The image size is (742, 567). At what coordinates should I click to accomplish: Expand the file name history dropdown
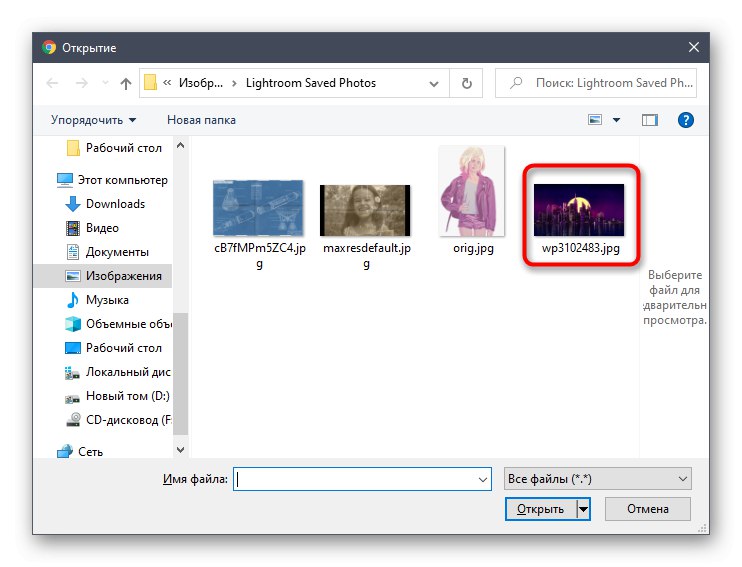tap(483, 479)
